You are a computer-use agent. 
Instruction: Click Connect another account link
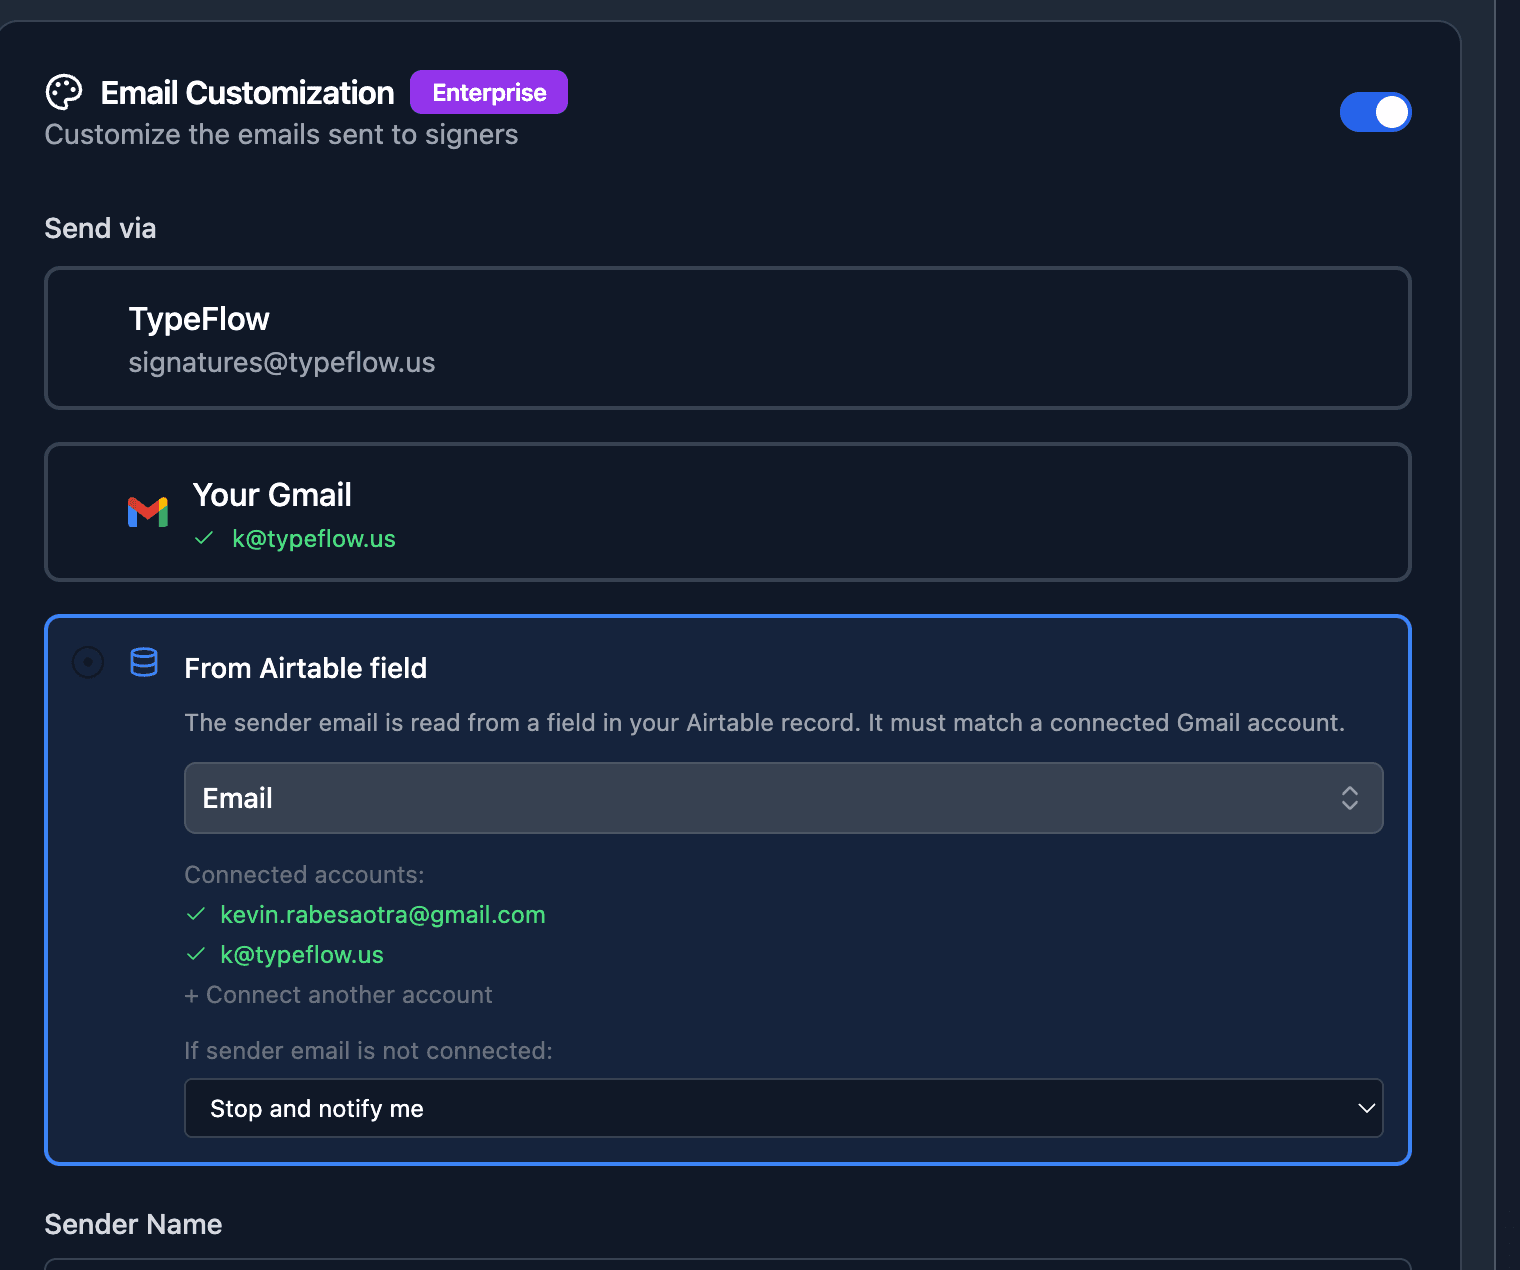339,995
